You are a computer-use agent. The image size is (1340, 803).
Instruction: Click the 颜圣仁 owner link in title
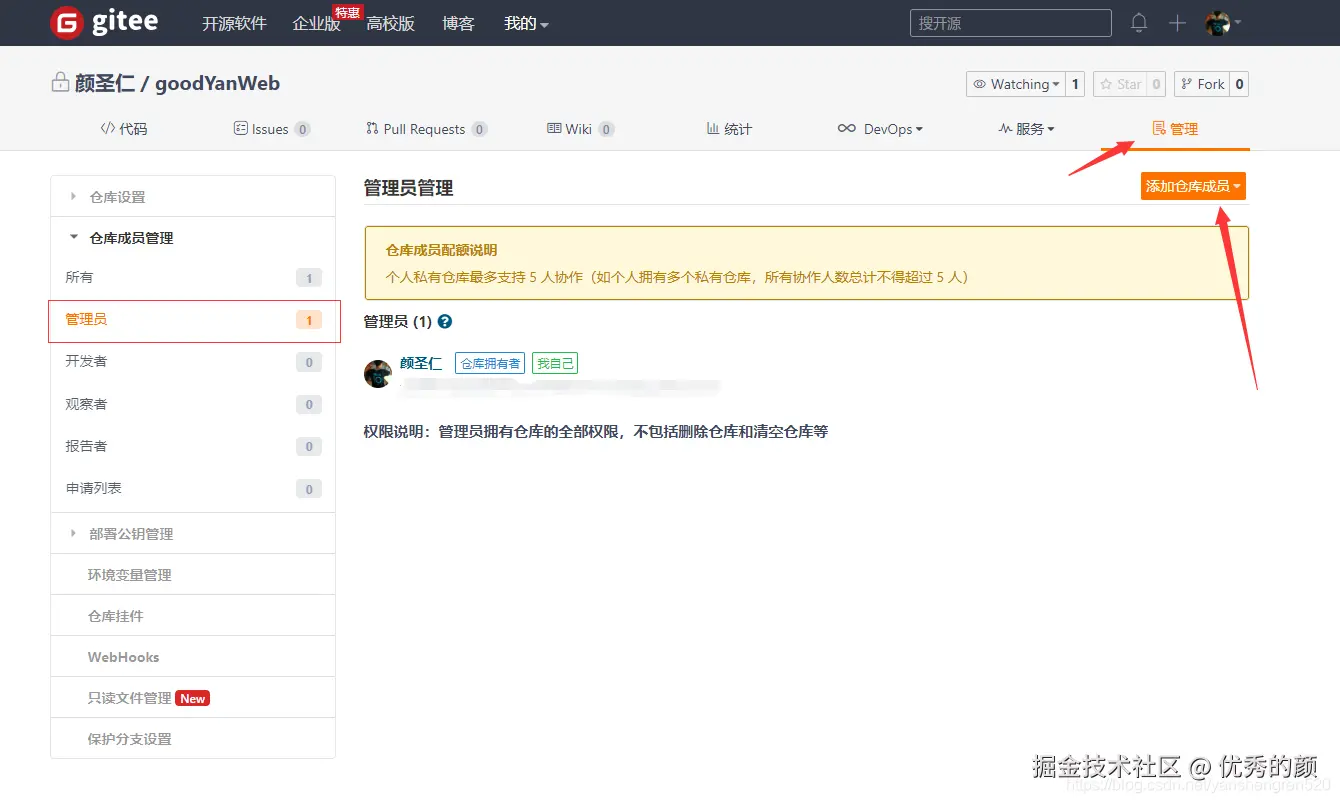105,84
